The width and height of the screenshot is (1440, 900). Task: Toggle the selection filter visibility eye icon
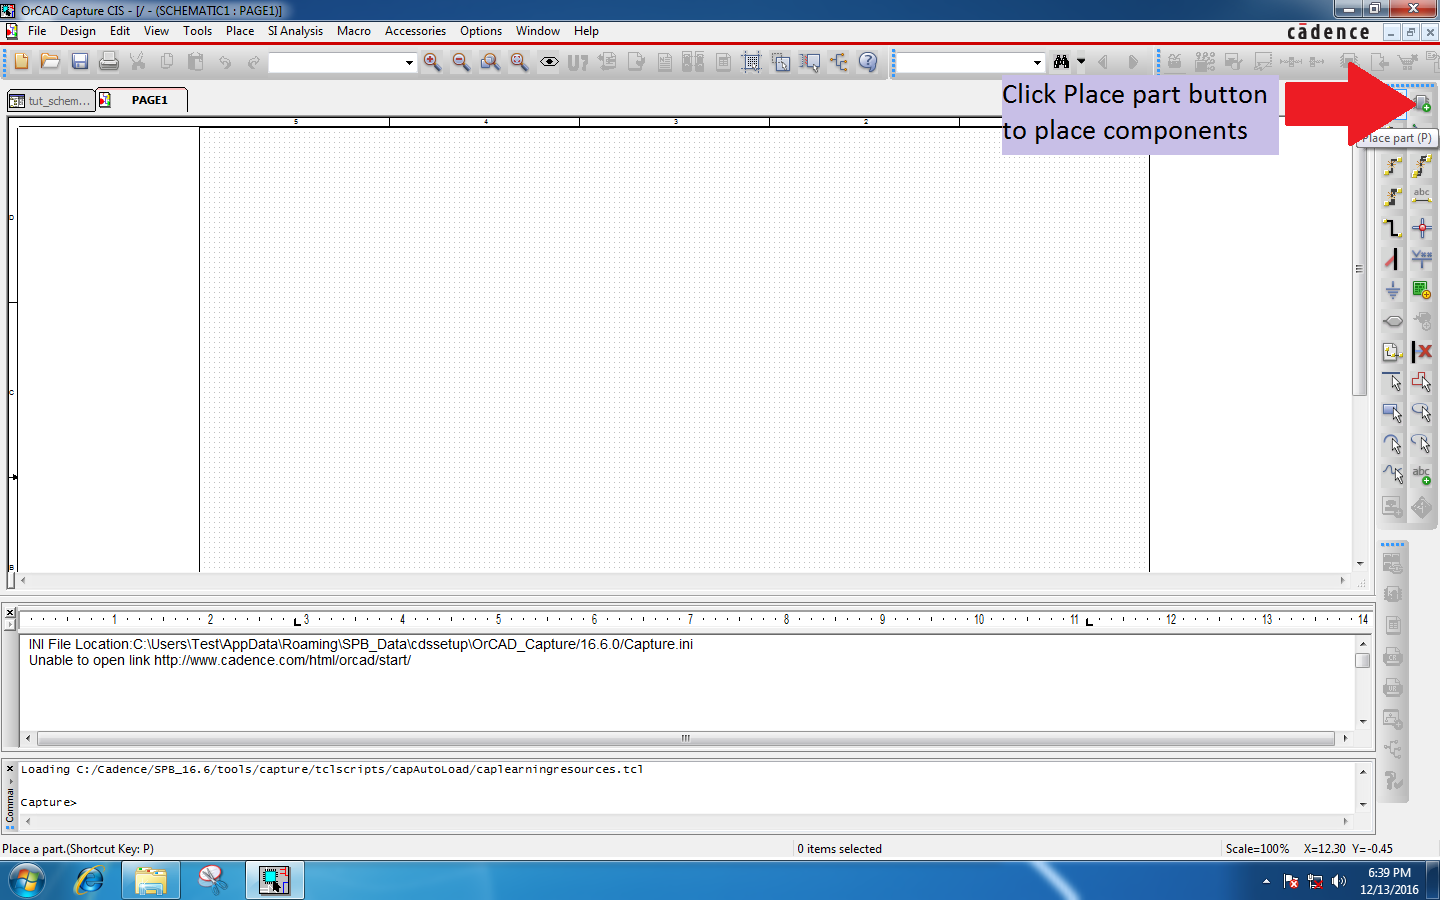[x=548, y=62]
